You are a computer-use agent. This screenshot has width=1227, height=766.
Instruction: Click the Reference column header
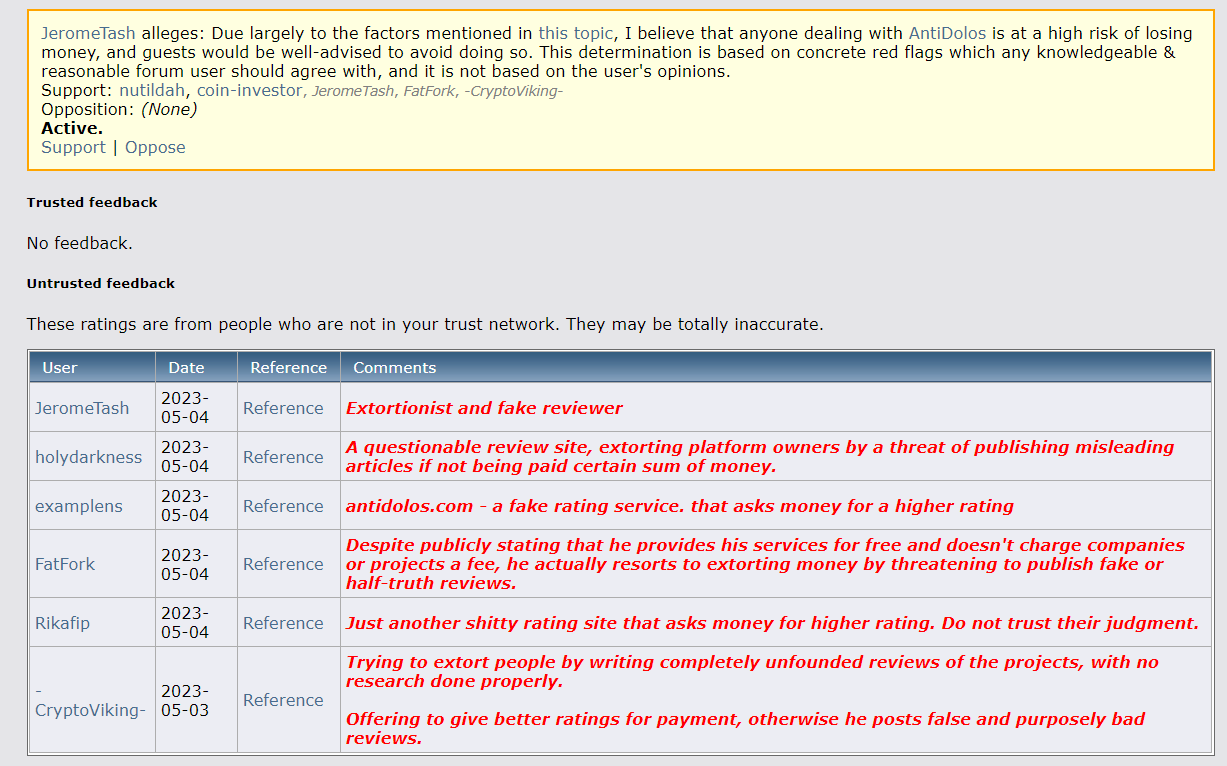pos(288,367)
